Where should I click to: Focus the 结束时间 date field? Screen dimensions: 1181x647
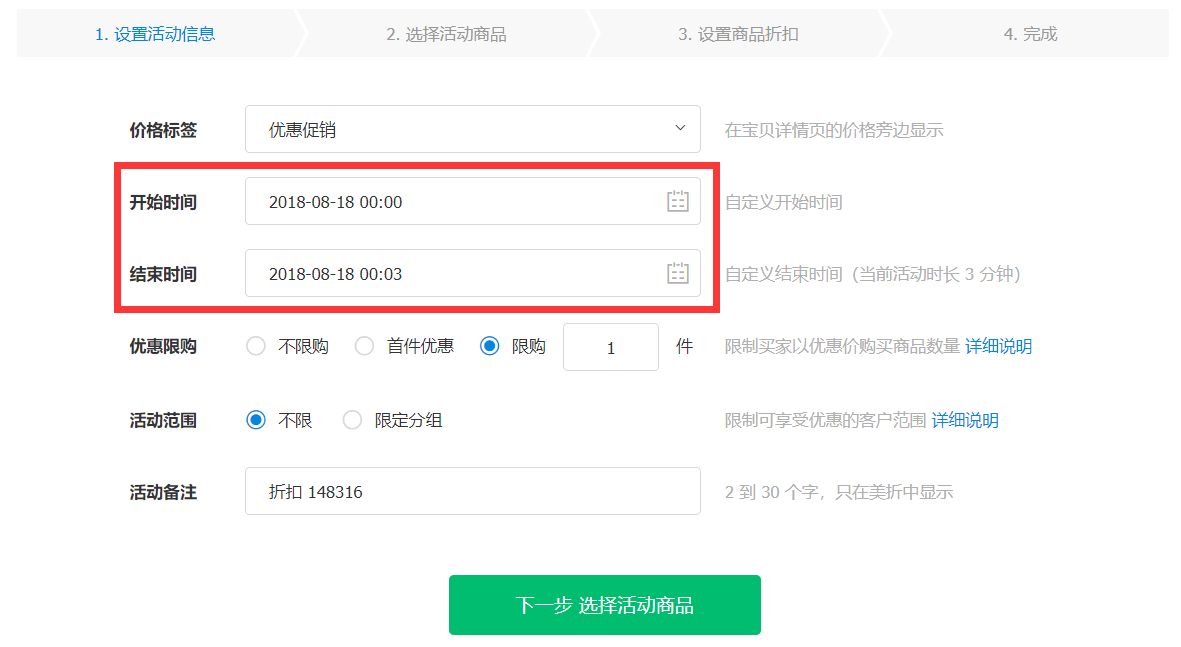472,273
